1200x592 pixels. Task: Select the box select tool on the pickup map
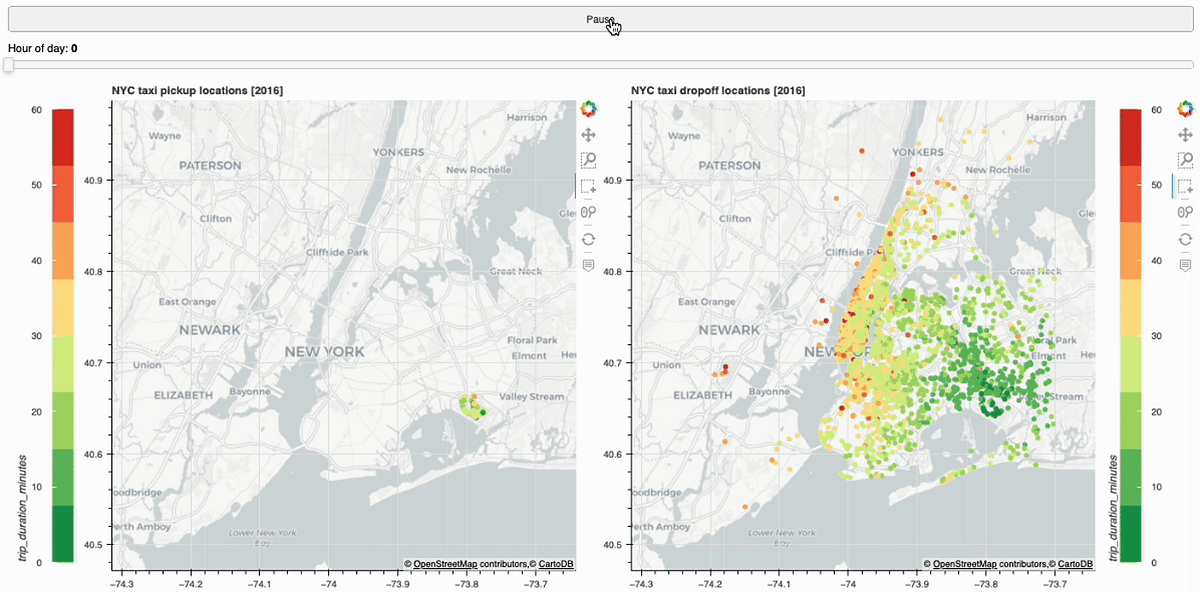pyautogui.click(x=588, y=185)
